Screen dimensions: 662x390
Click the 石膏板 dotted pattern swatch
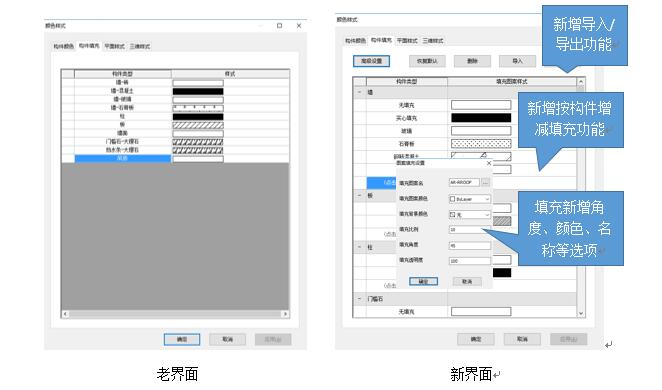tap(481, 144)
